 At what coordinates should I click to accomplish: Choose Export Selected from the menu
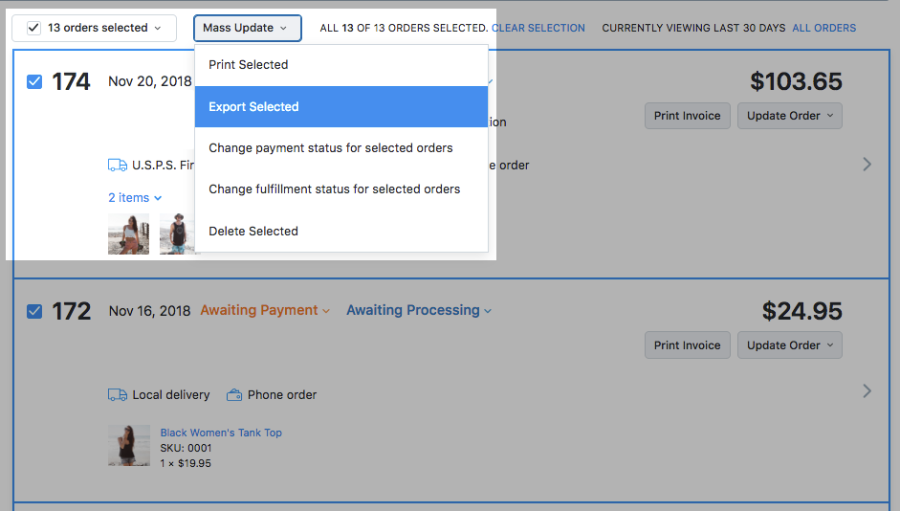pyautogui.click(x=341, y=107)
